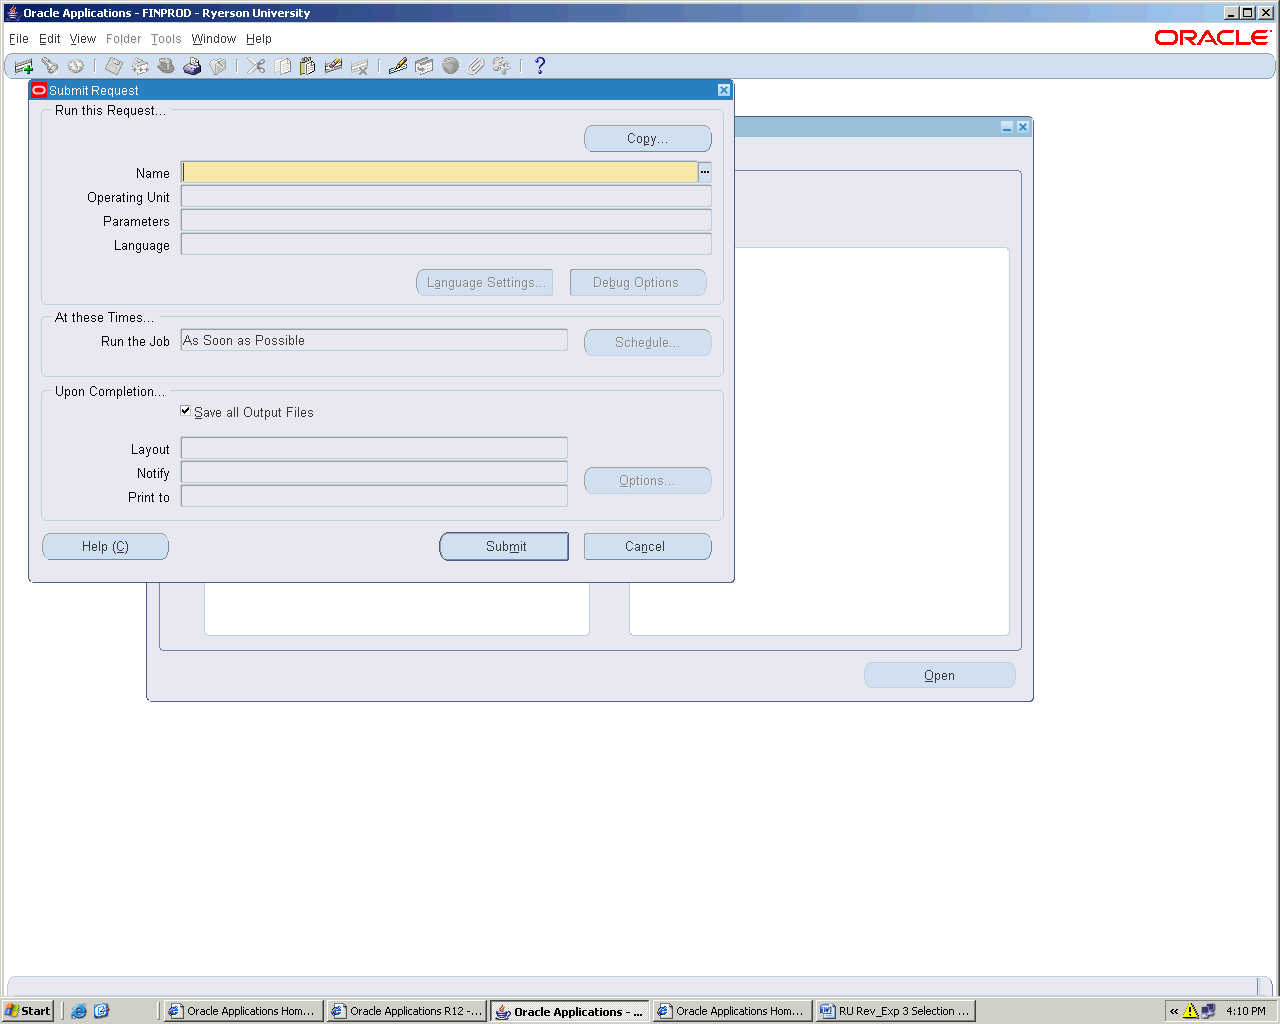Click the Cut scissors icon
The height and width of the screenshot is (1024, 1280).
[256, 66]
